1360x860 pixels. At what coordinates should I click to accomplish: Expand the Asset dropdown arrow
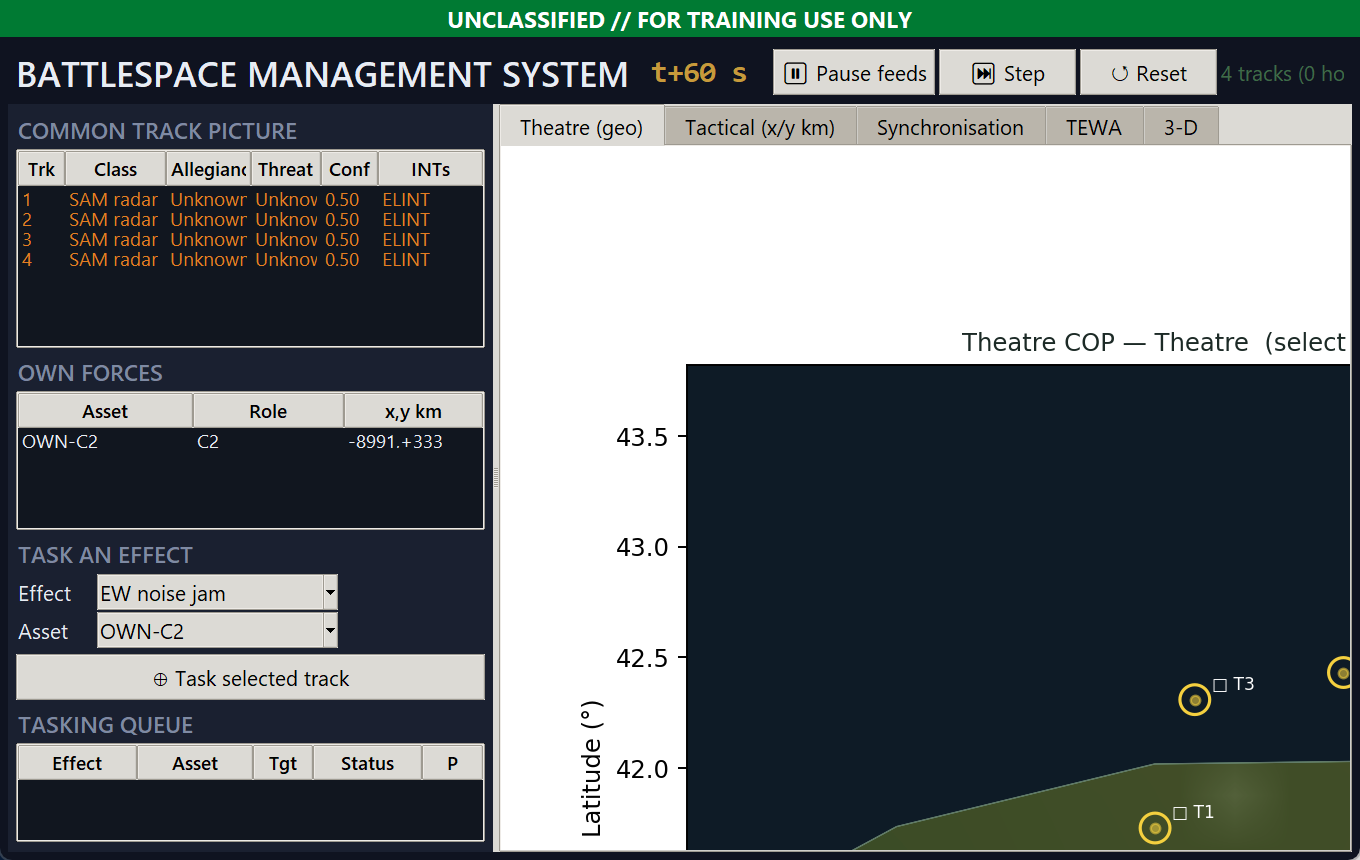point(330,631)
